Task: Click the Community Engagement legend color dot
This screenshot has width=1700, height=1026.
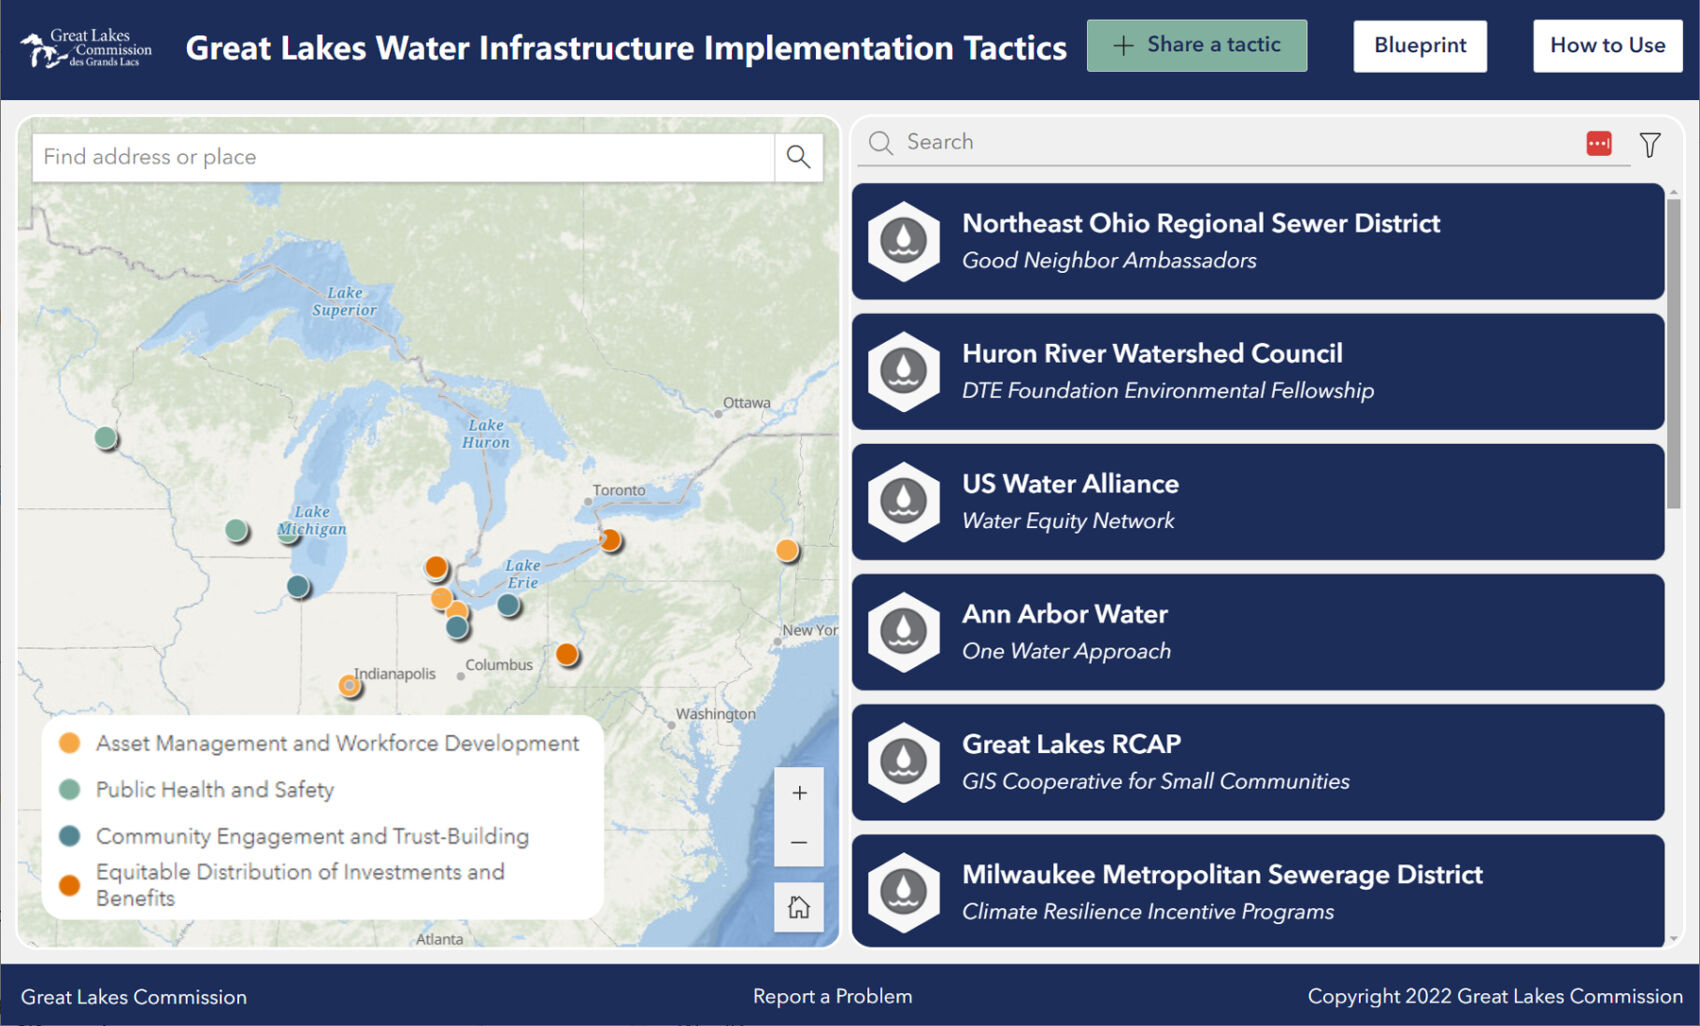Action: [69, 835]
